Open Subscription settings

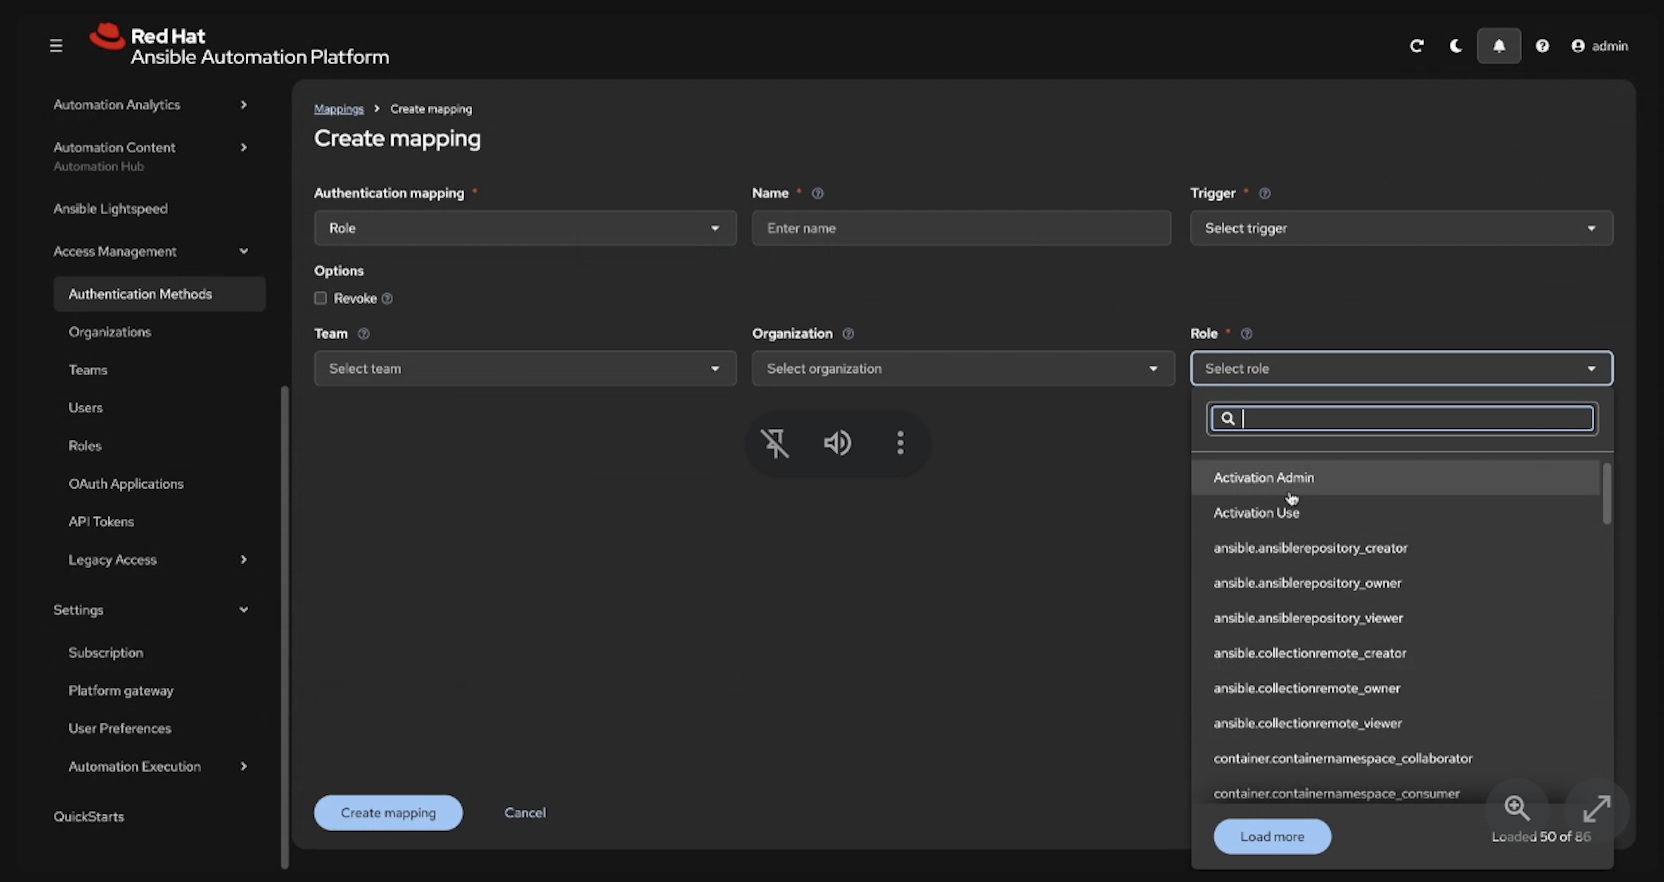click(x=106, y=653)
